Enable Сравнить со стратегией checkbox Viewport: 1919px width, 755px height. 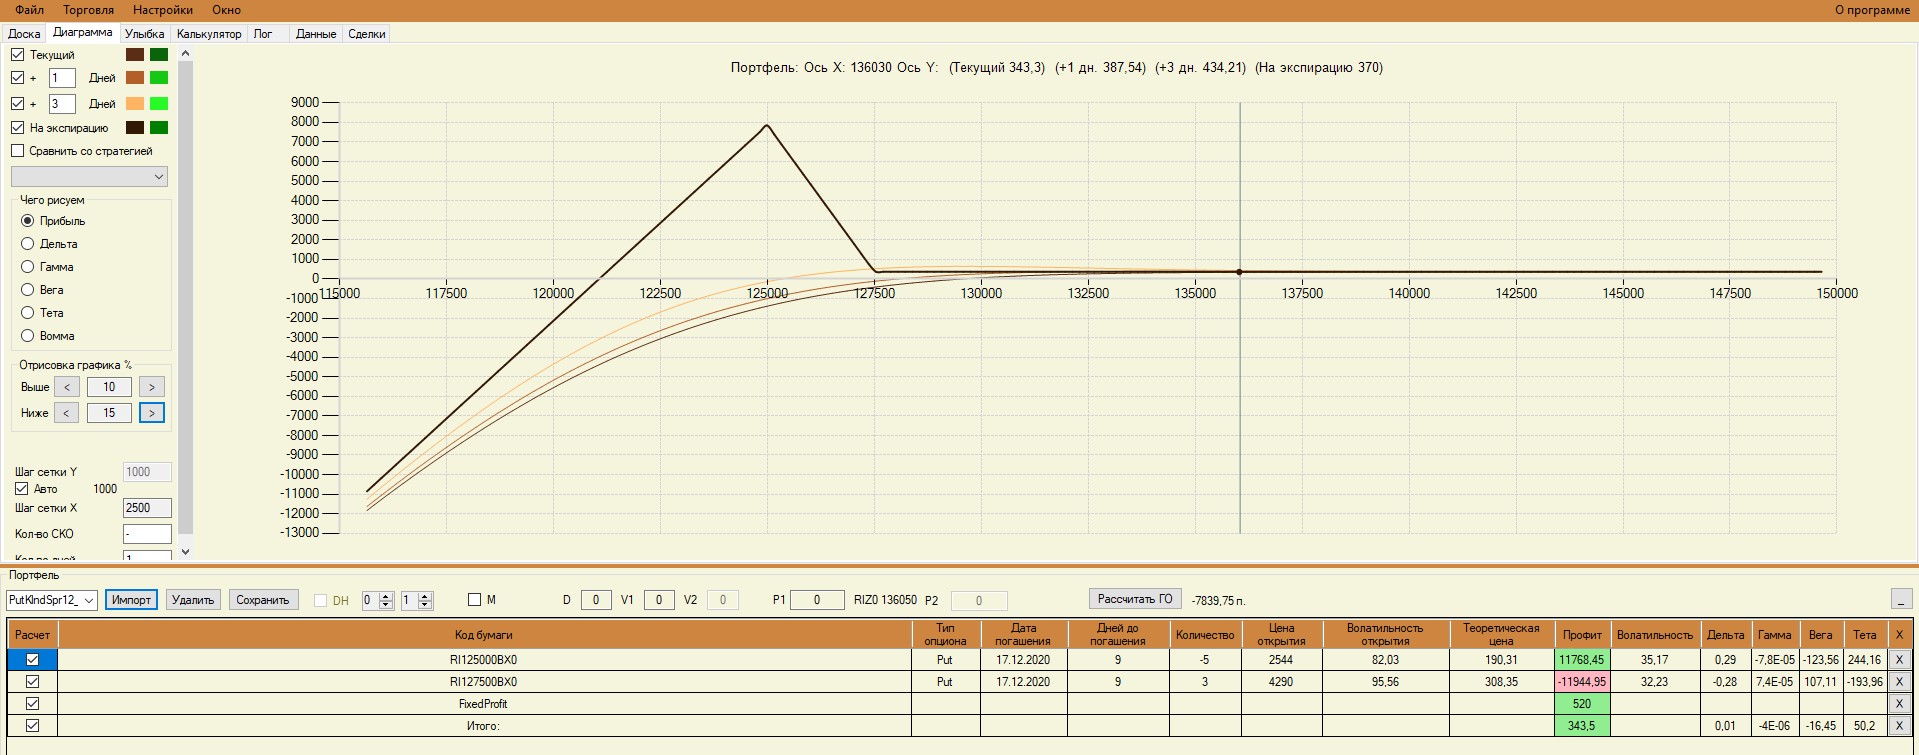18,151
